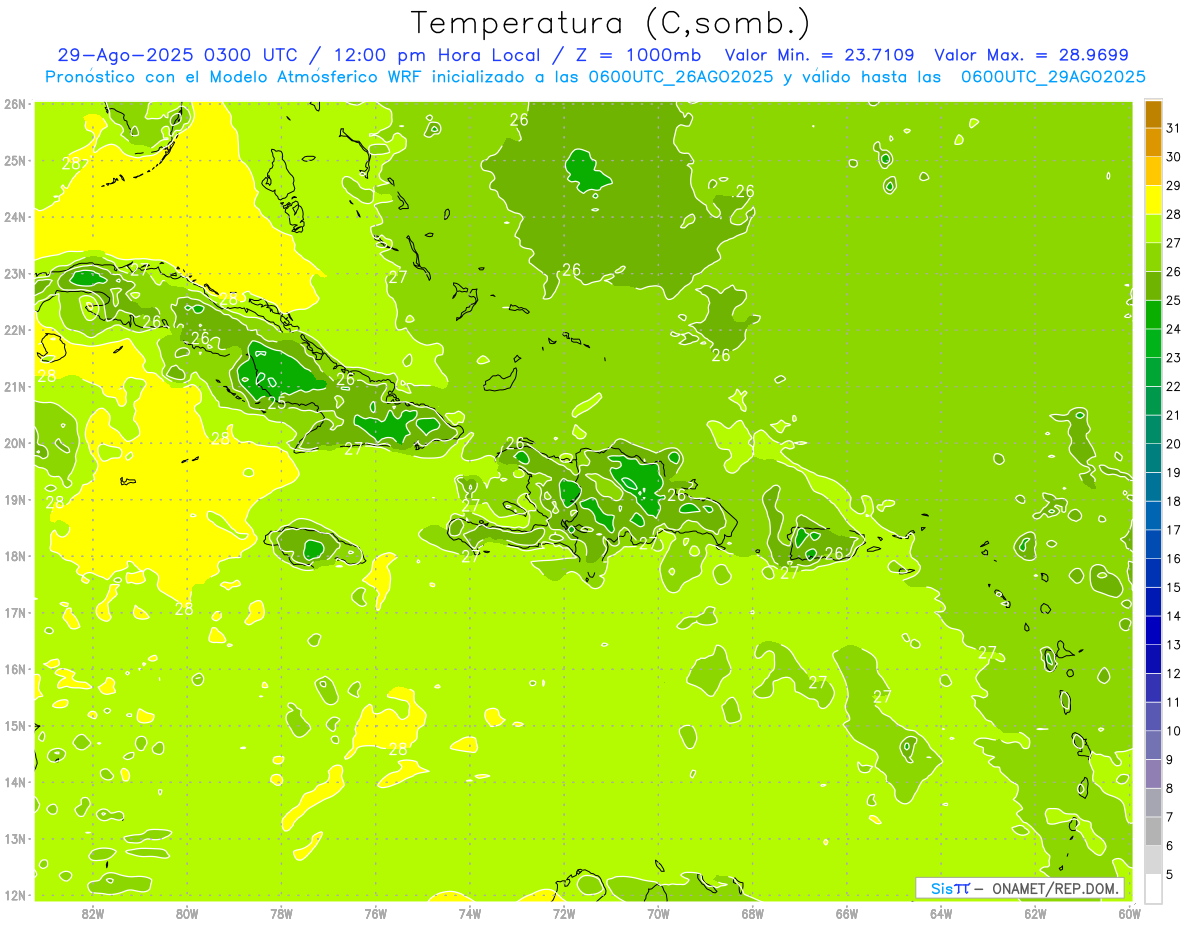Screen dimensions: 1200x927
Task: Click the "19N" latitude label
Action: [15, 500]
